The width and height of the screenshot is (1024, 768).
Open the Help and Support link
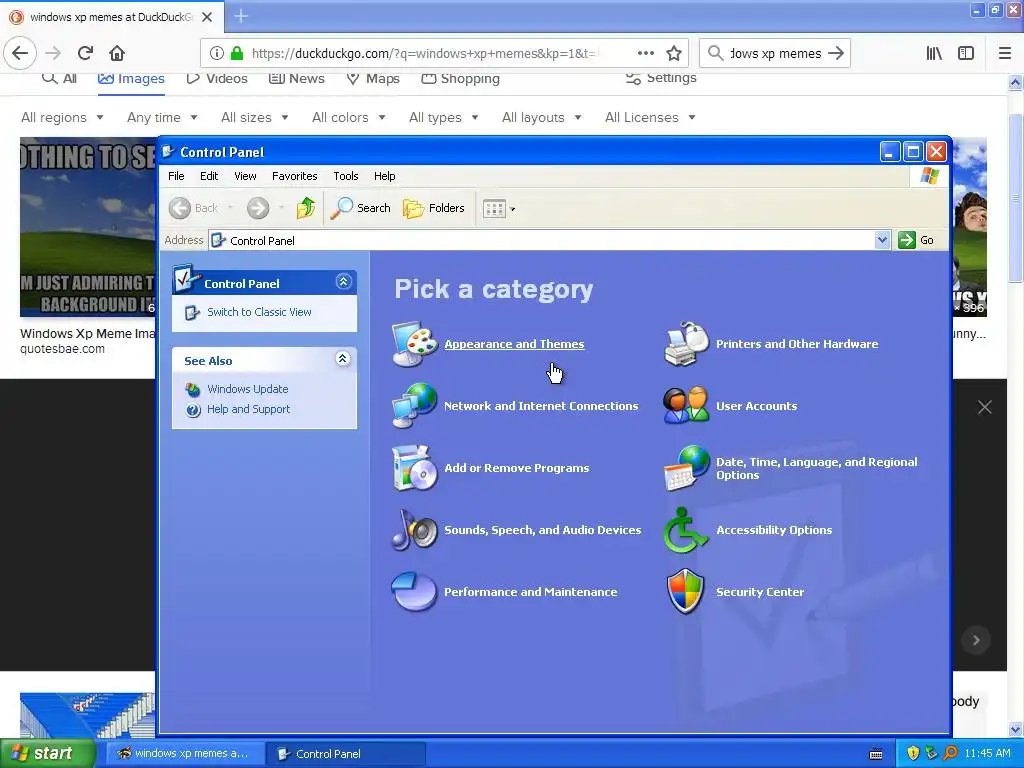pyautogui.click(x=248, y=409)
